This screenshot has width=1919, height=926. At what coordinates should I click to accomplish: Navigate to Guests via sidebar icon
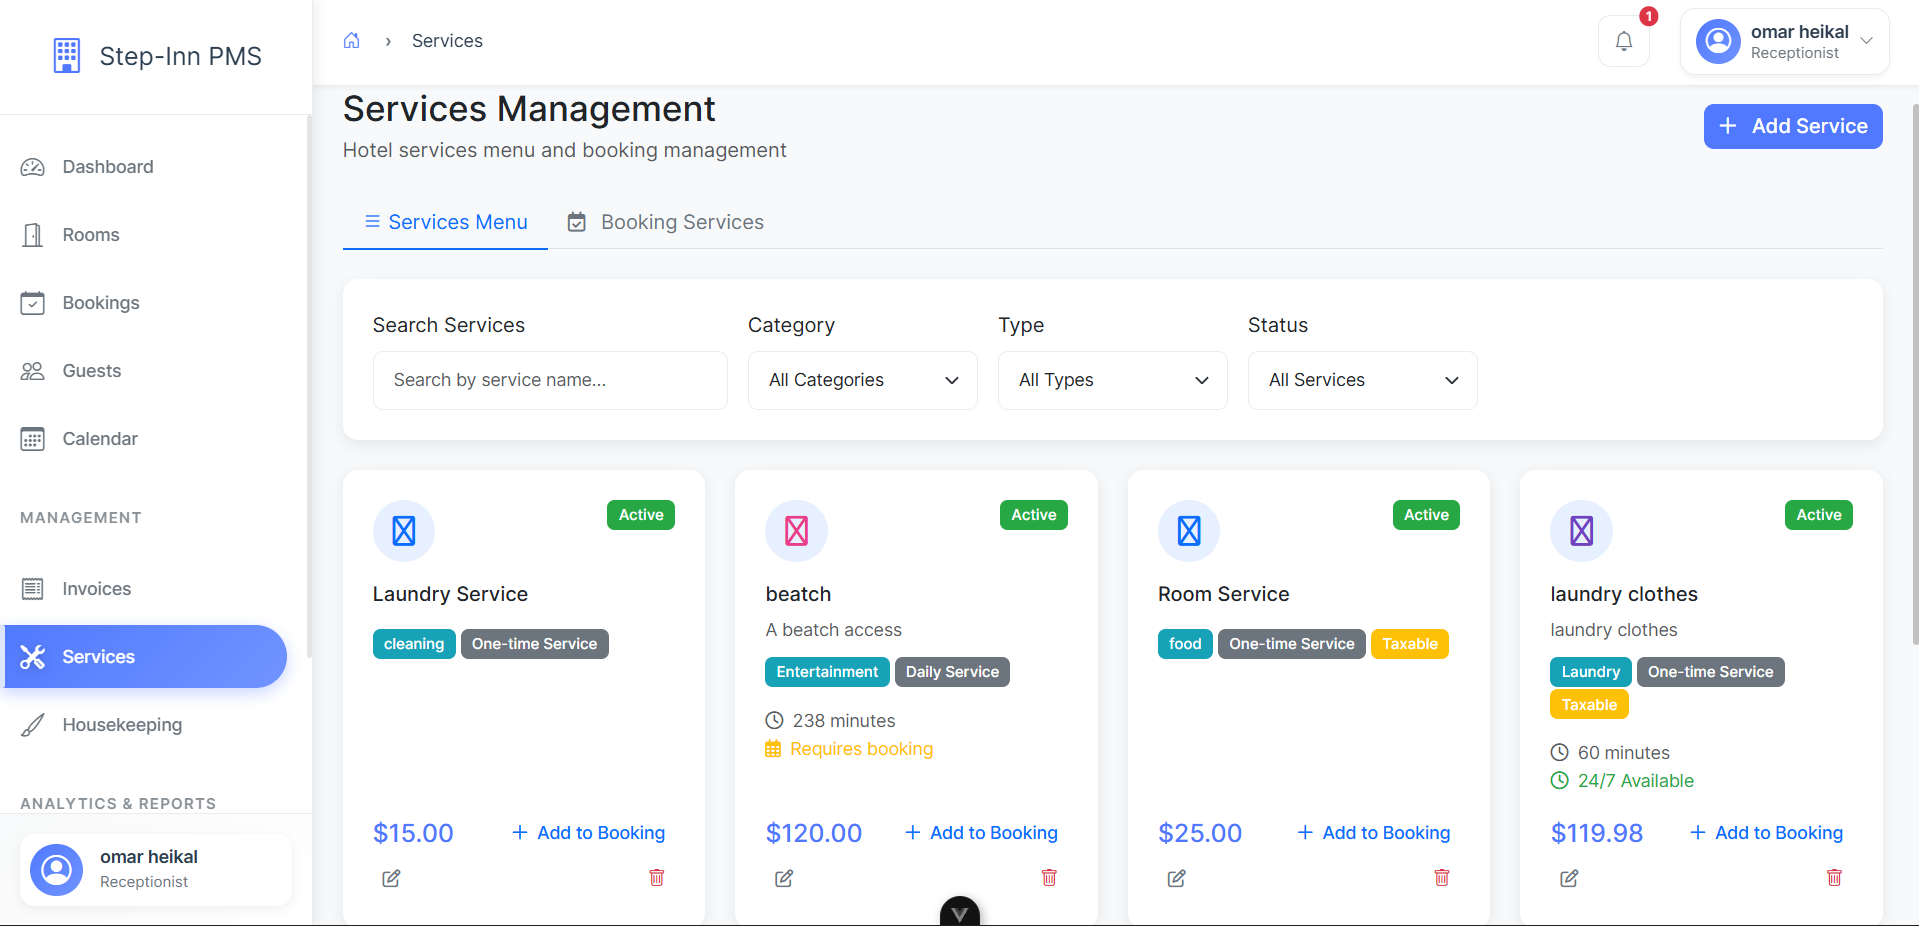(x=93, y=370)
